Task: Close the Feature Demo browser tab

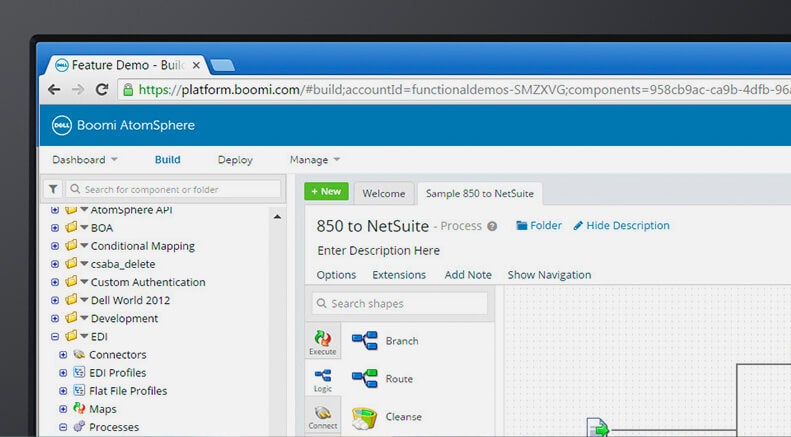Action: coord(196,66)
